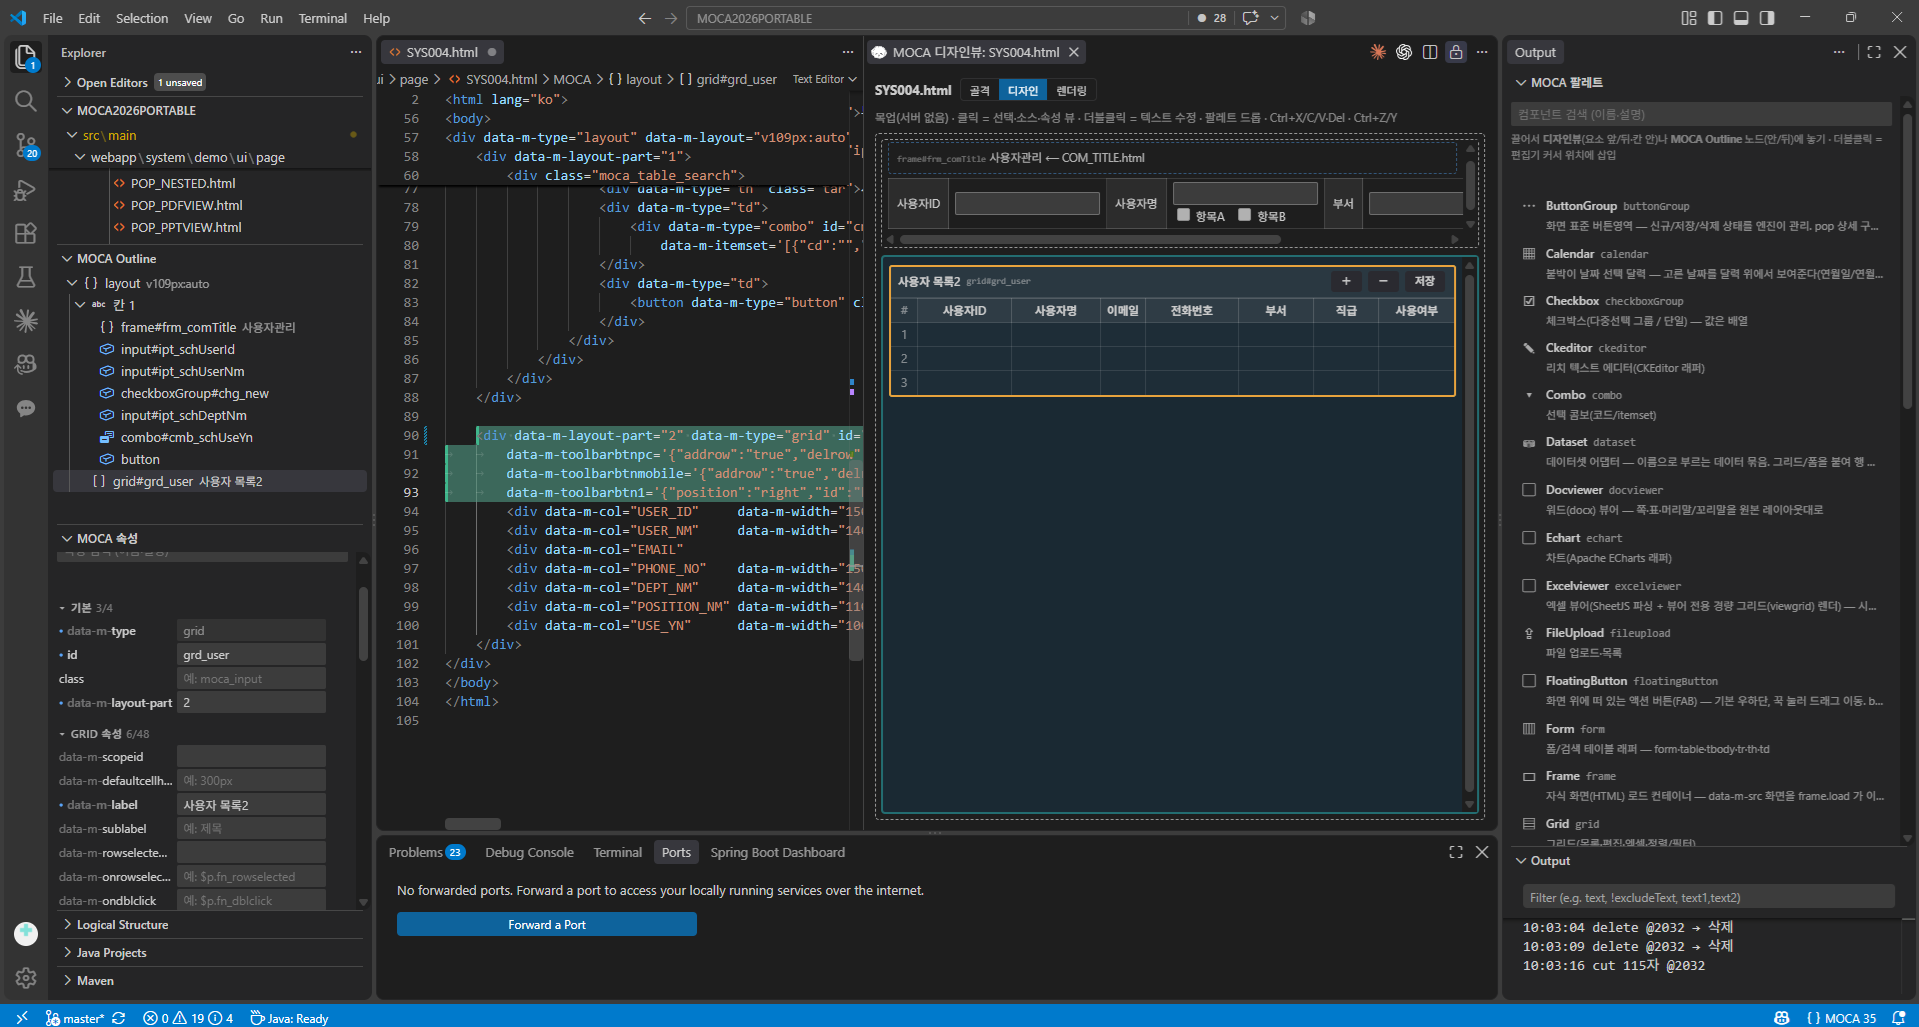The image size is (1919, 1027).
Task: Toggle bottom panel visibility icon
Action: 1741,18
